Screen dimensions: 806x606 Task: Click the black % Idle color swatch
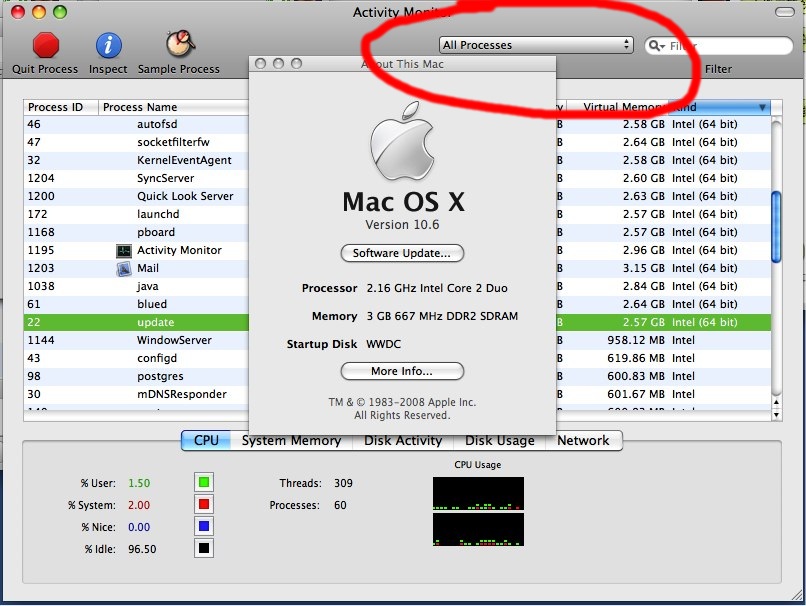[x=204, y=548]
